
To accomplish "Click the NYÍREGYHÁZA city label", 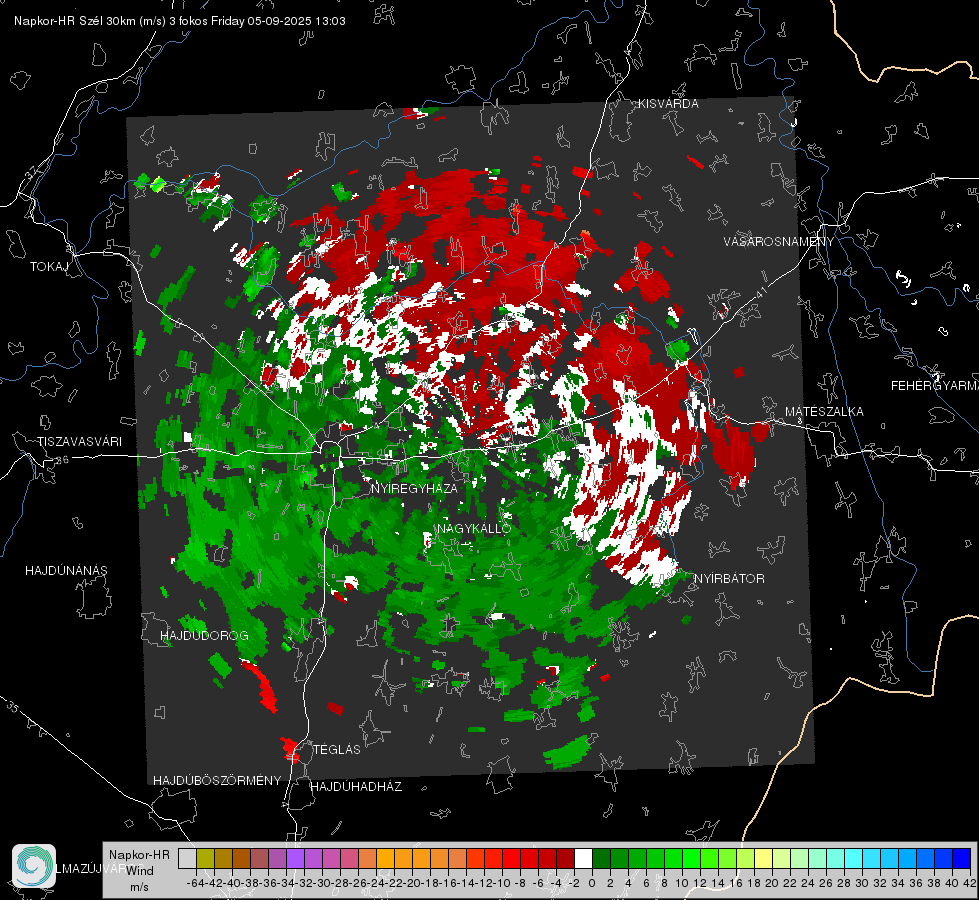I will click(414, 488).
